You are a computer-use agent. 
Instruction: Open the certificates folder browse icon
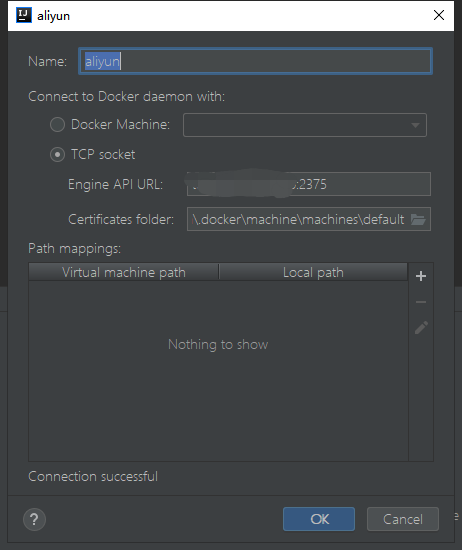[x=418, y=220]
